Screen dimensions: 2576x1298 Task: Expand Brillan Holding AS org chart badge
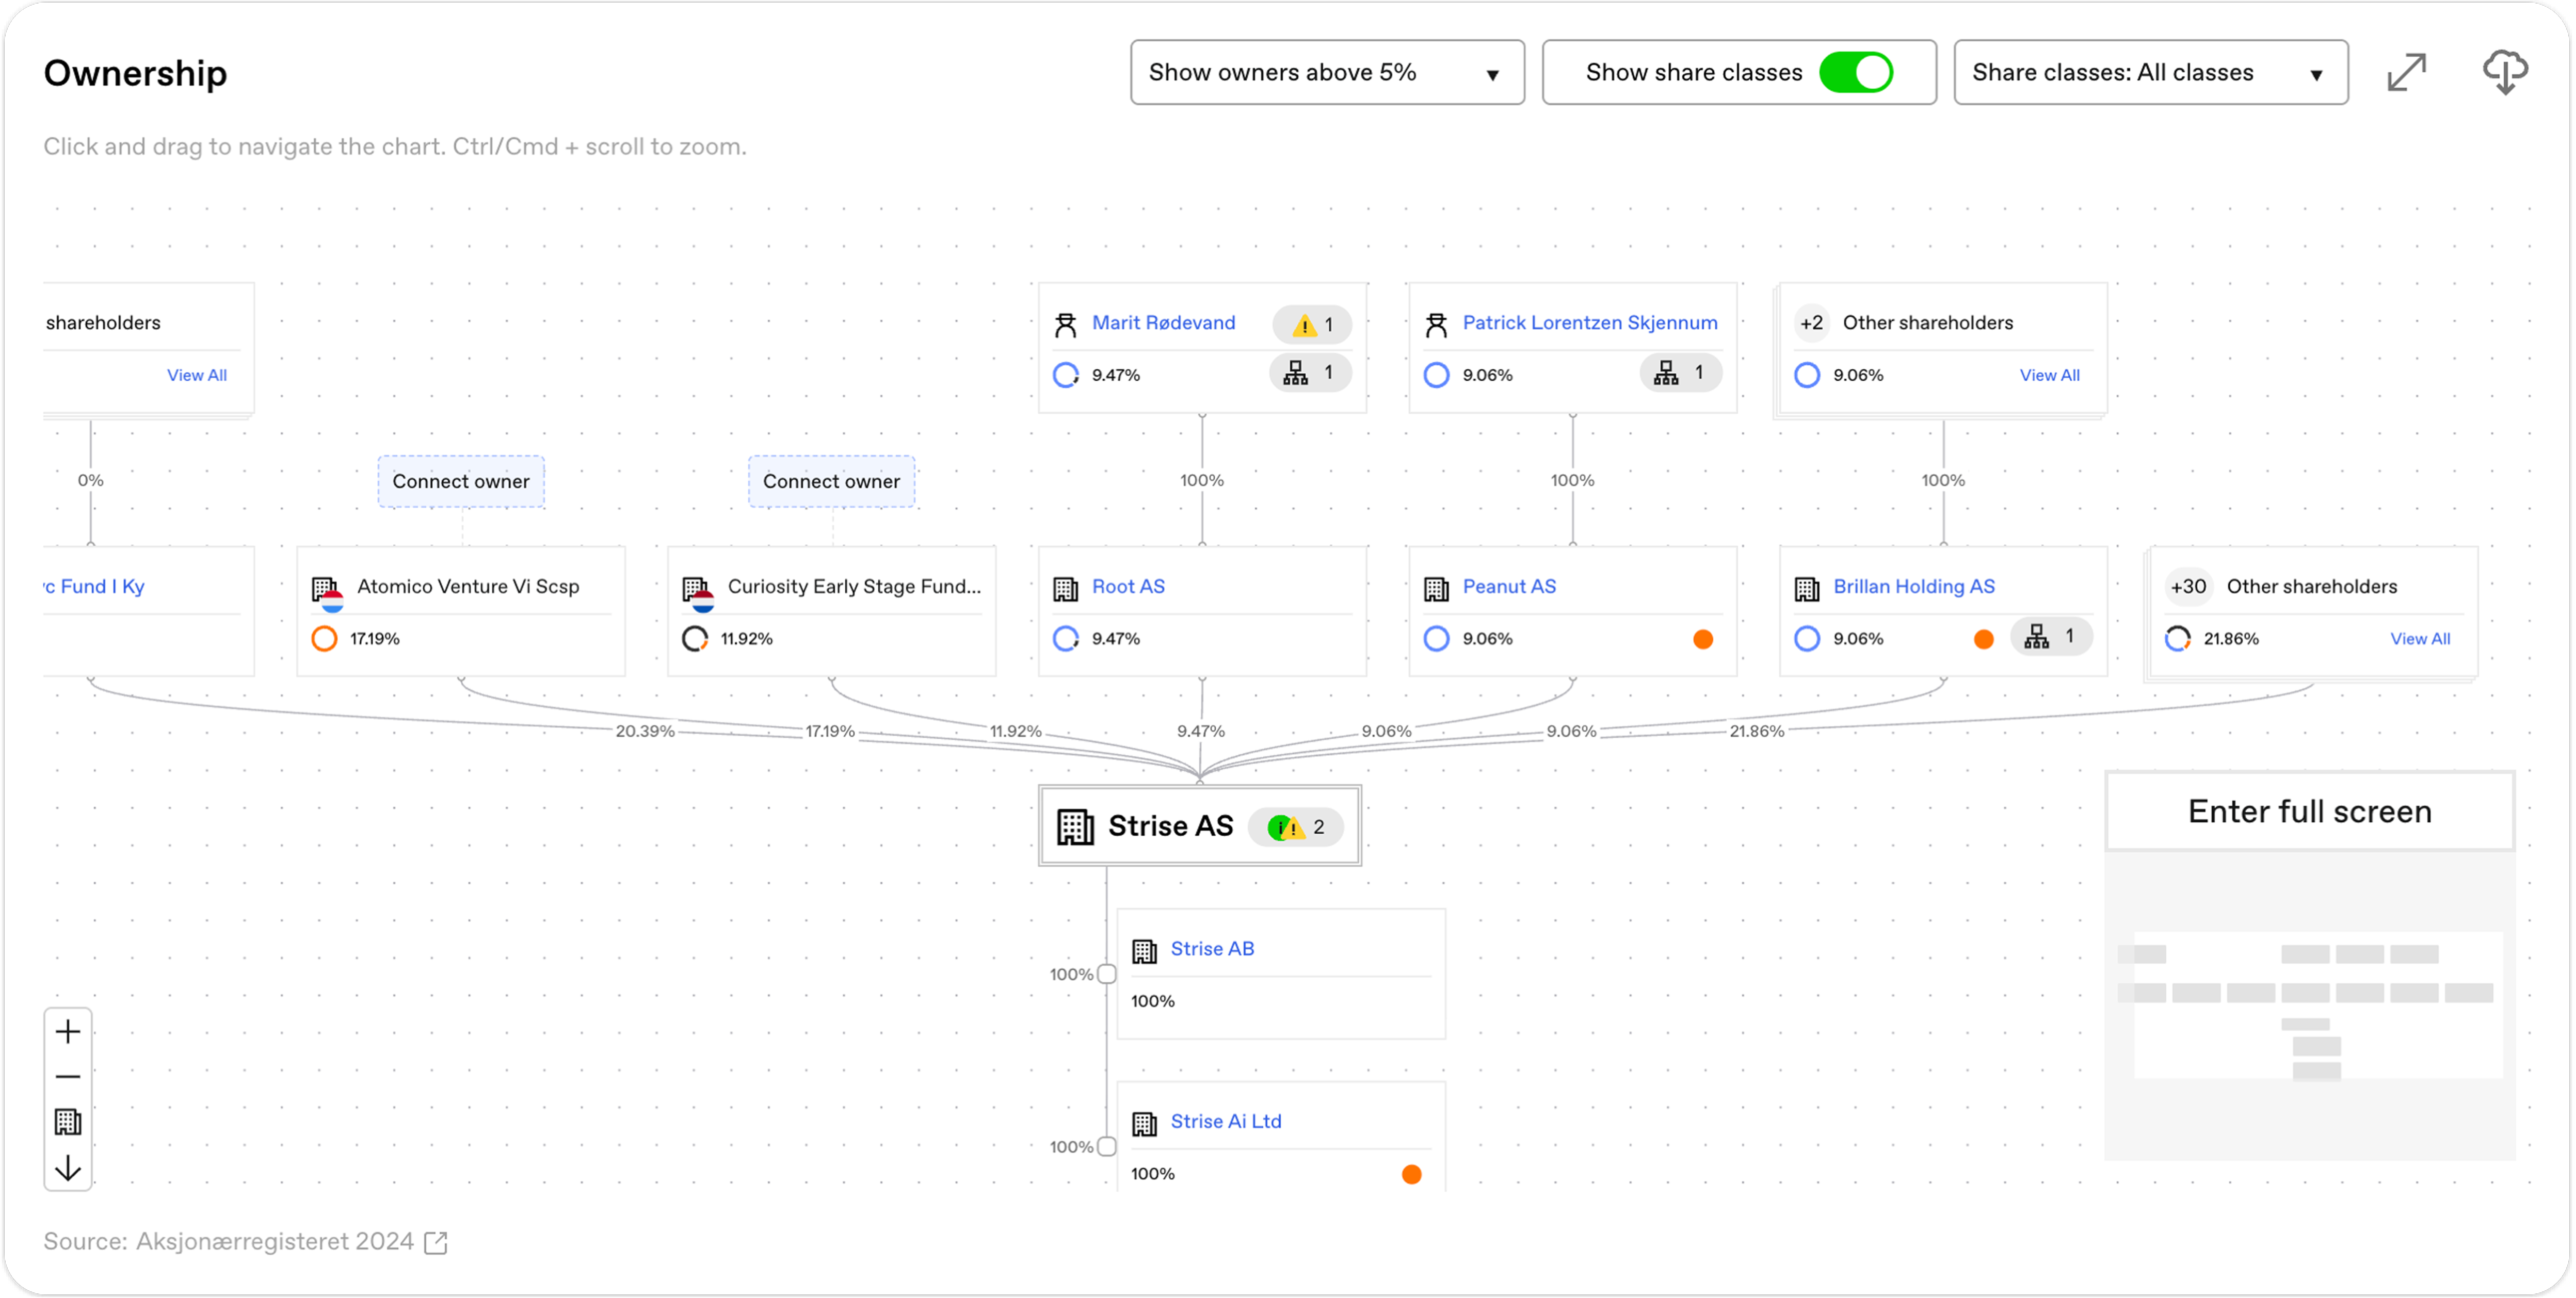(2050, 637)
